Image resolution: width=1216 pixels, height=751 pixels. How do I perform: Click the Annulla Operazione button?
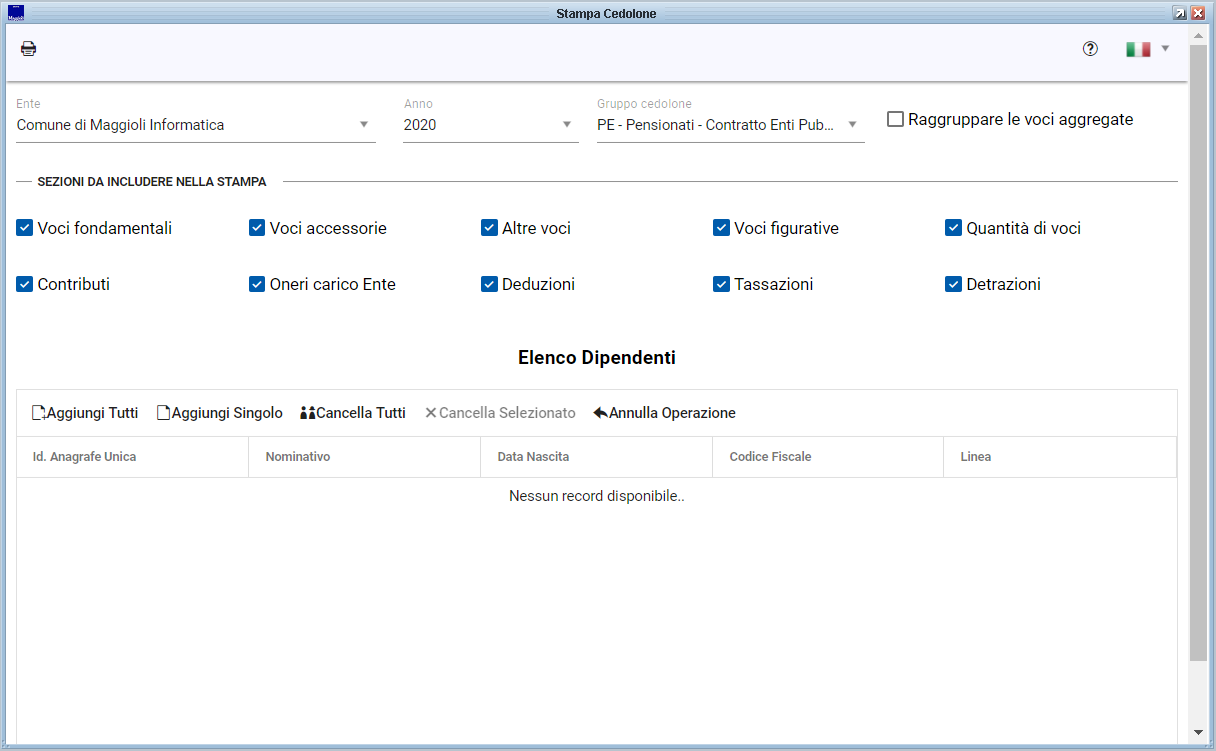click(x=664, y=413)
